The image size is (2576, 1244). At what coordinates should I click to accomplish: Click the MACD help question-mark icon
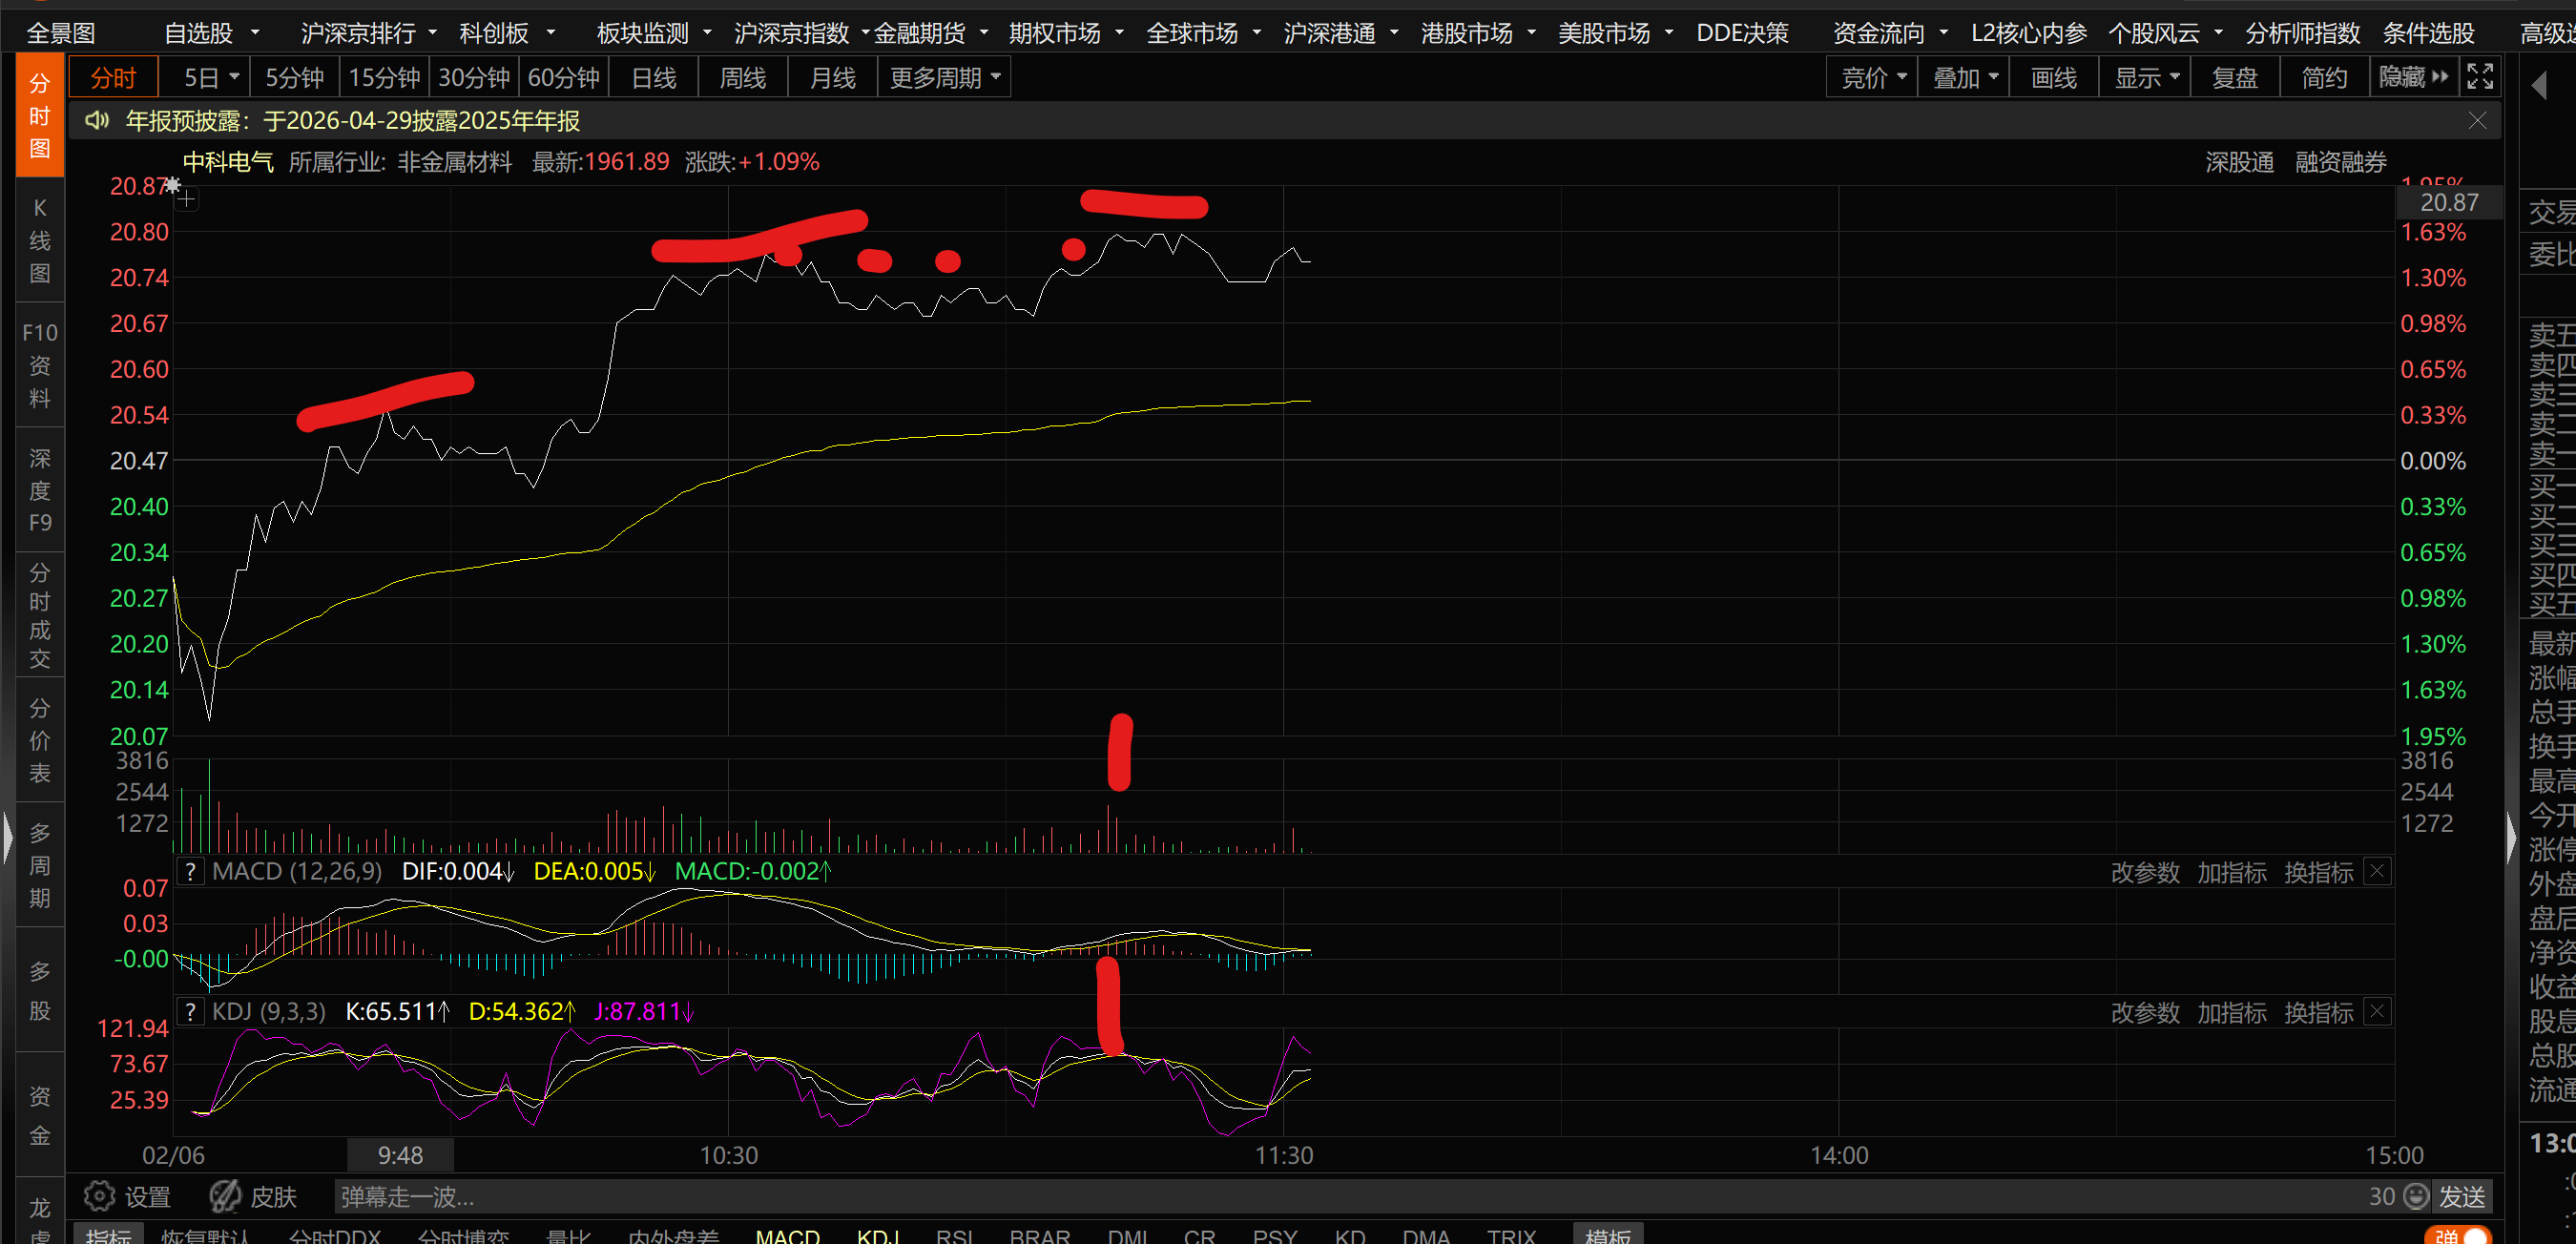tap(190, 871)
